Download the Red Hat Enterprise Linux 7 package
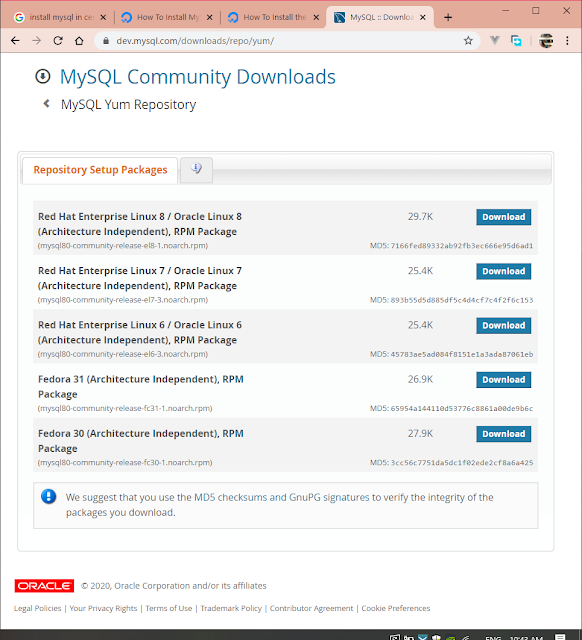Viewport: 582px width, 640px height. coord(504,271)
